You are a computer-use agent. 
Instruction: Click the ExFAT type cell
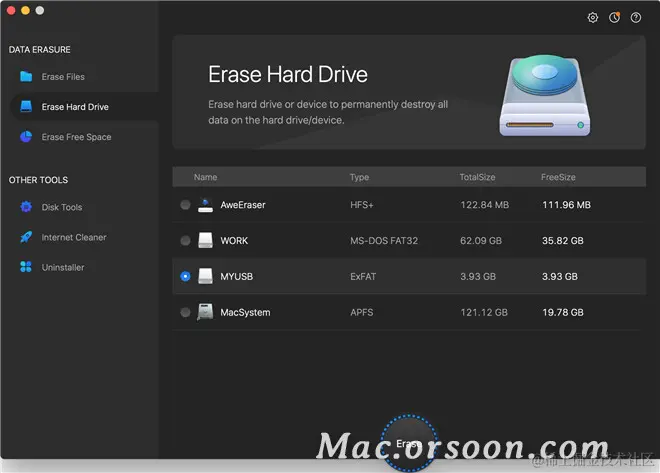tap(363, 276)
